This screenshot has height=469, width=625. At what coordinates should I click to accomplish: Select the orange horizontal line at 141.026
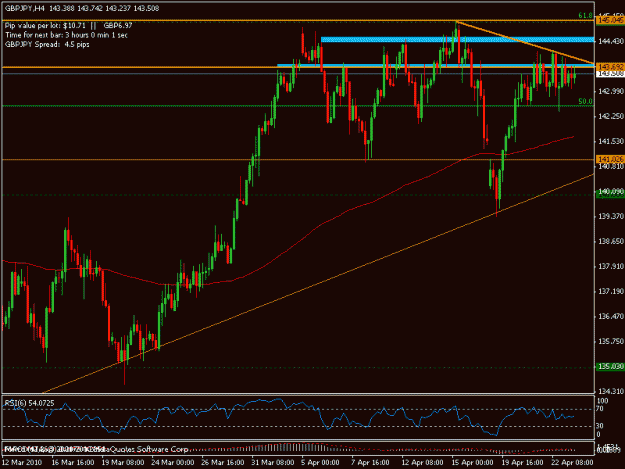[x=298, y=160]
